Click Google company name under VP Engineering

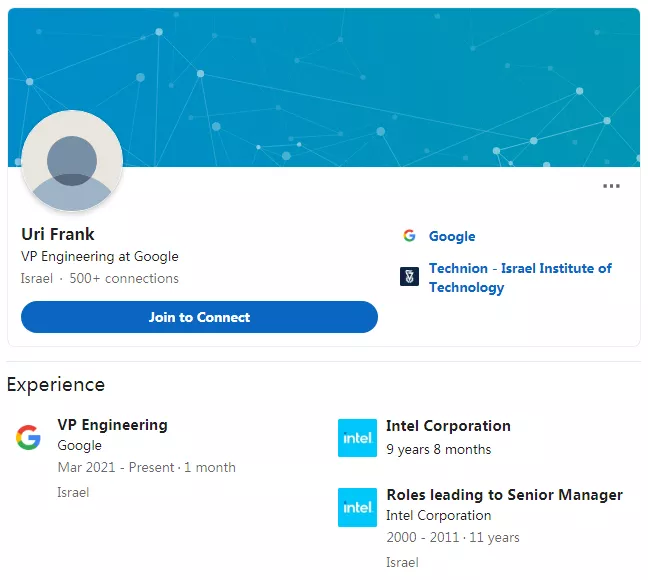79,445
